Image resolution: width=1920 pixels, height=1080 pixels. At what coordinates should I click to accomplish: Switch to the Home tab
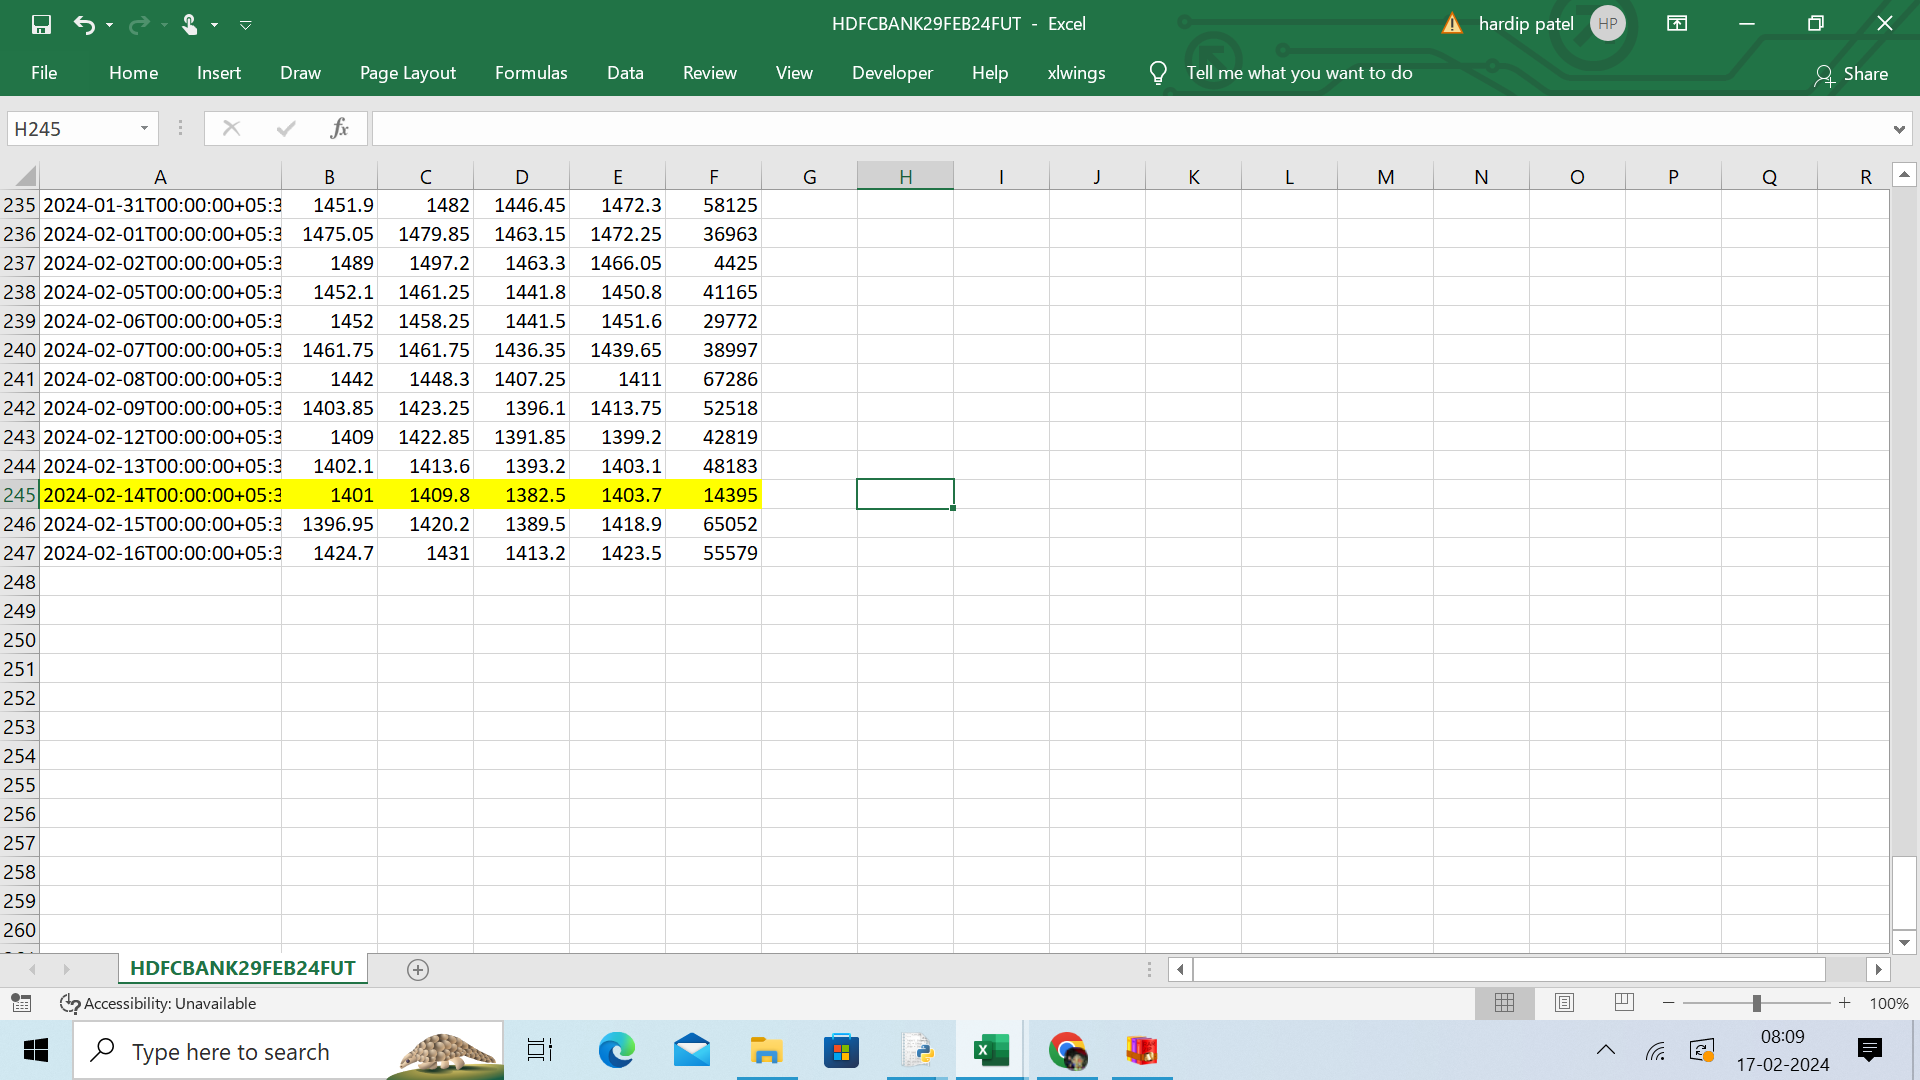pos(133,73)
